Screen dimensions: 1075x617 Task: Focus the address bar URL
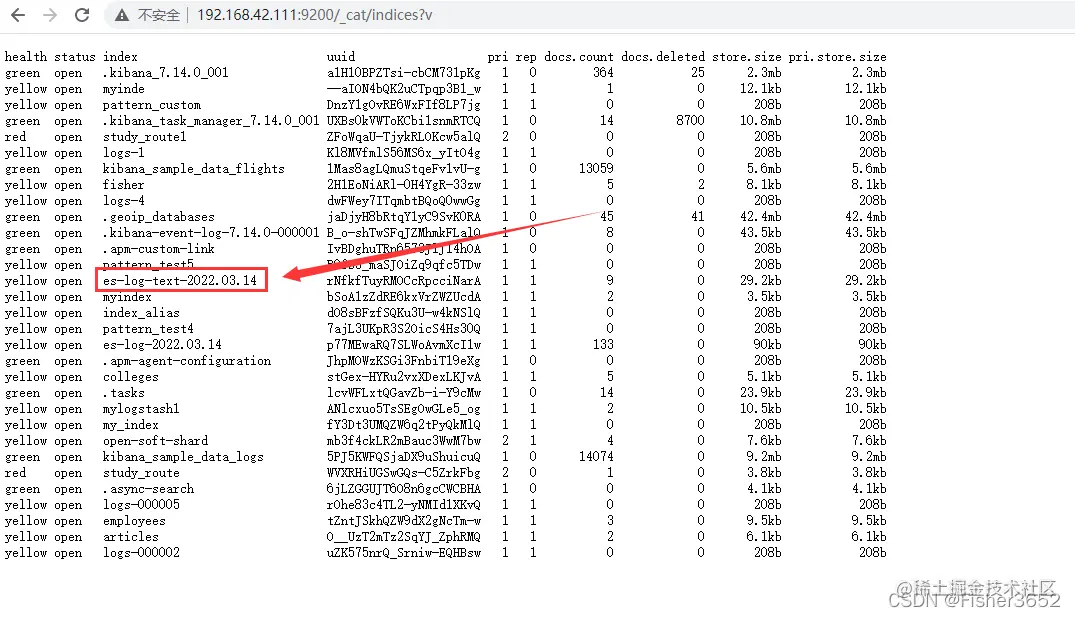tap(315, 15)
